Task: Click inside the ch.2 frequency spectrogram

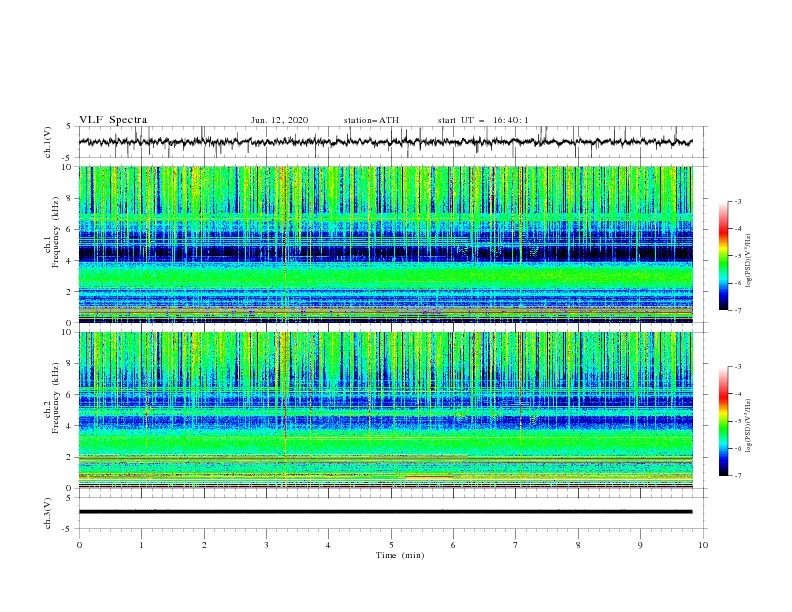Action: pos(385,410)
